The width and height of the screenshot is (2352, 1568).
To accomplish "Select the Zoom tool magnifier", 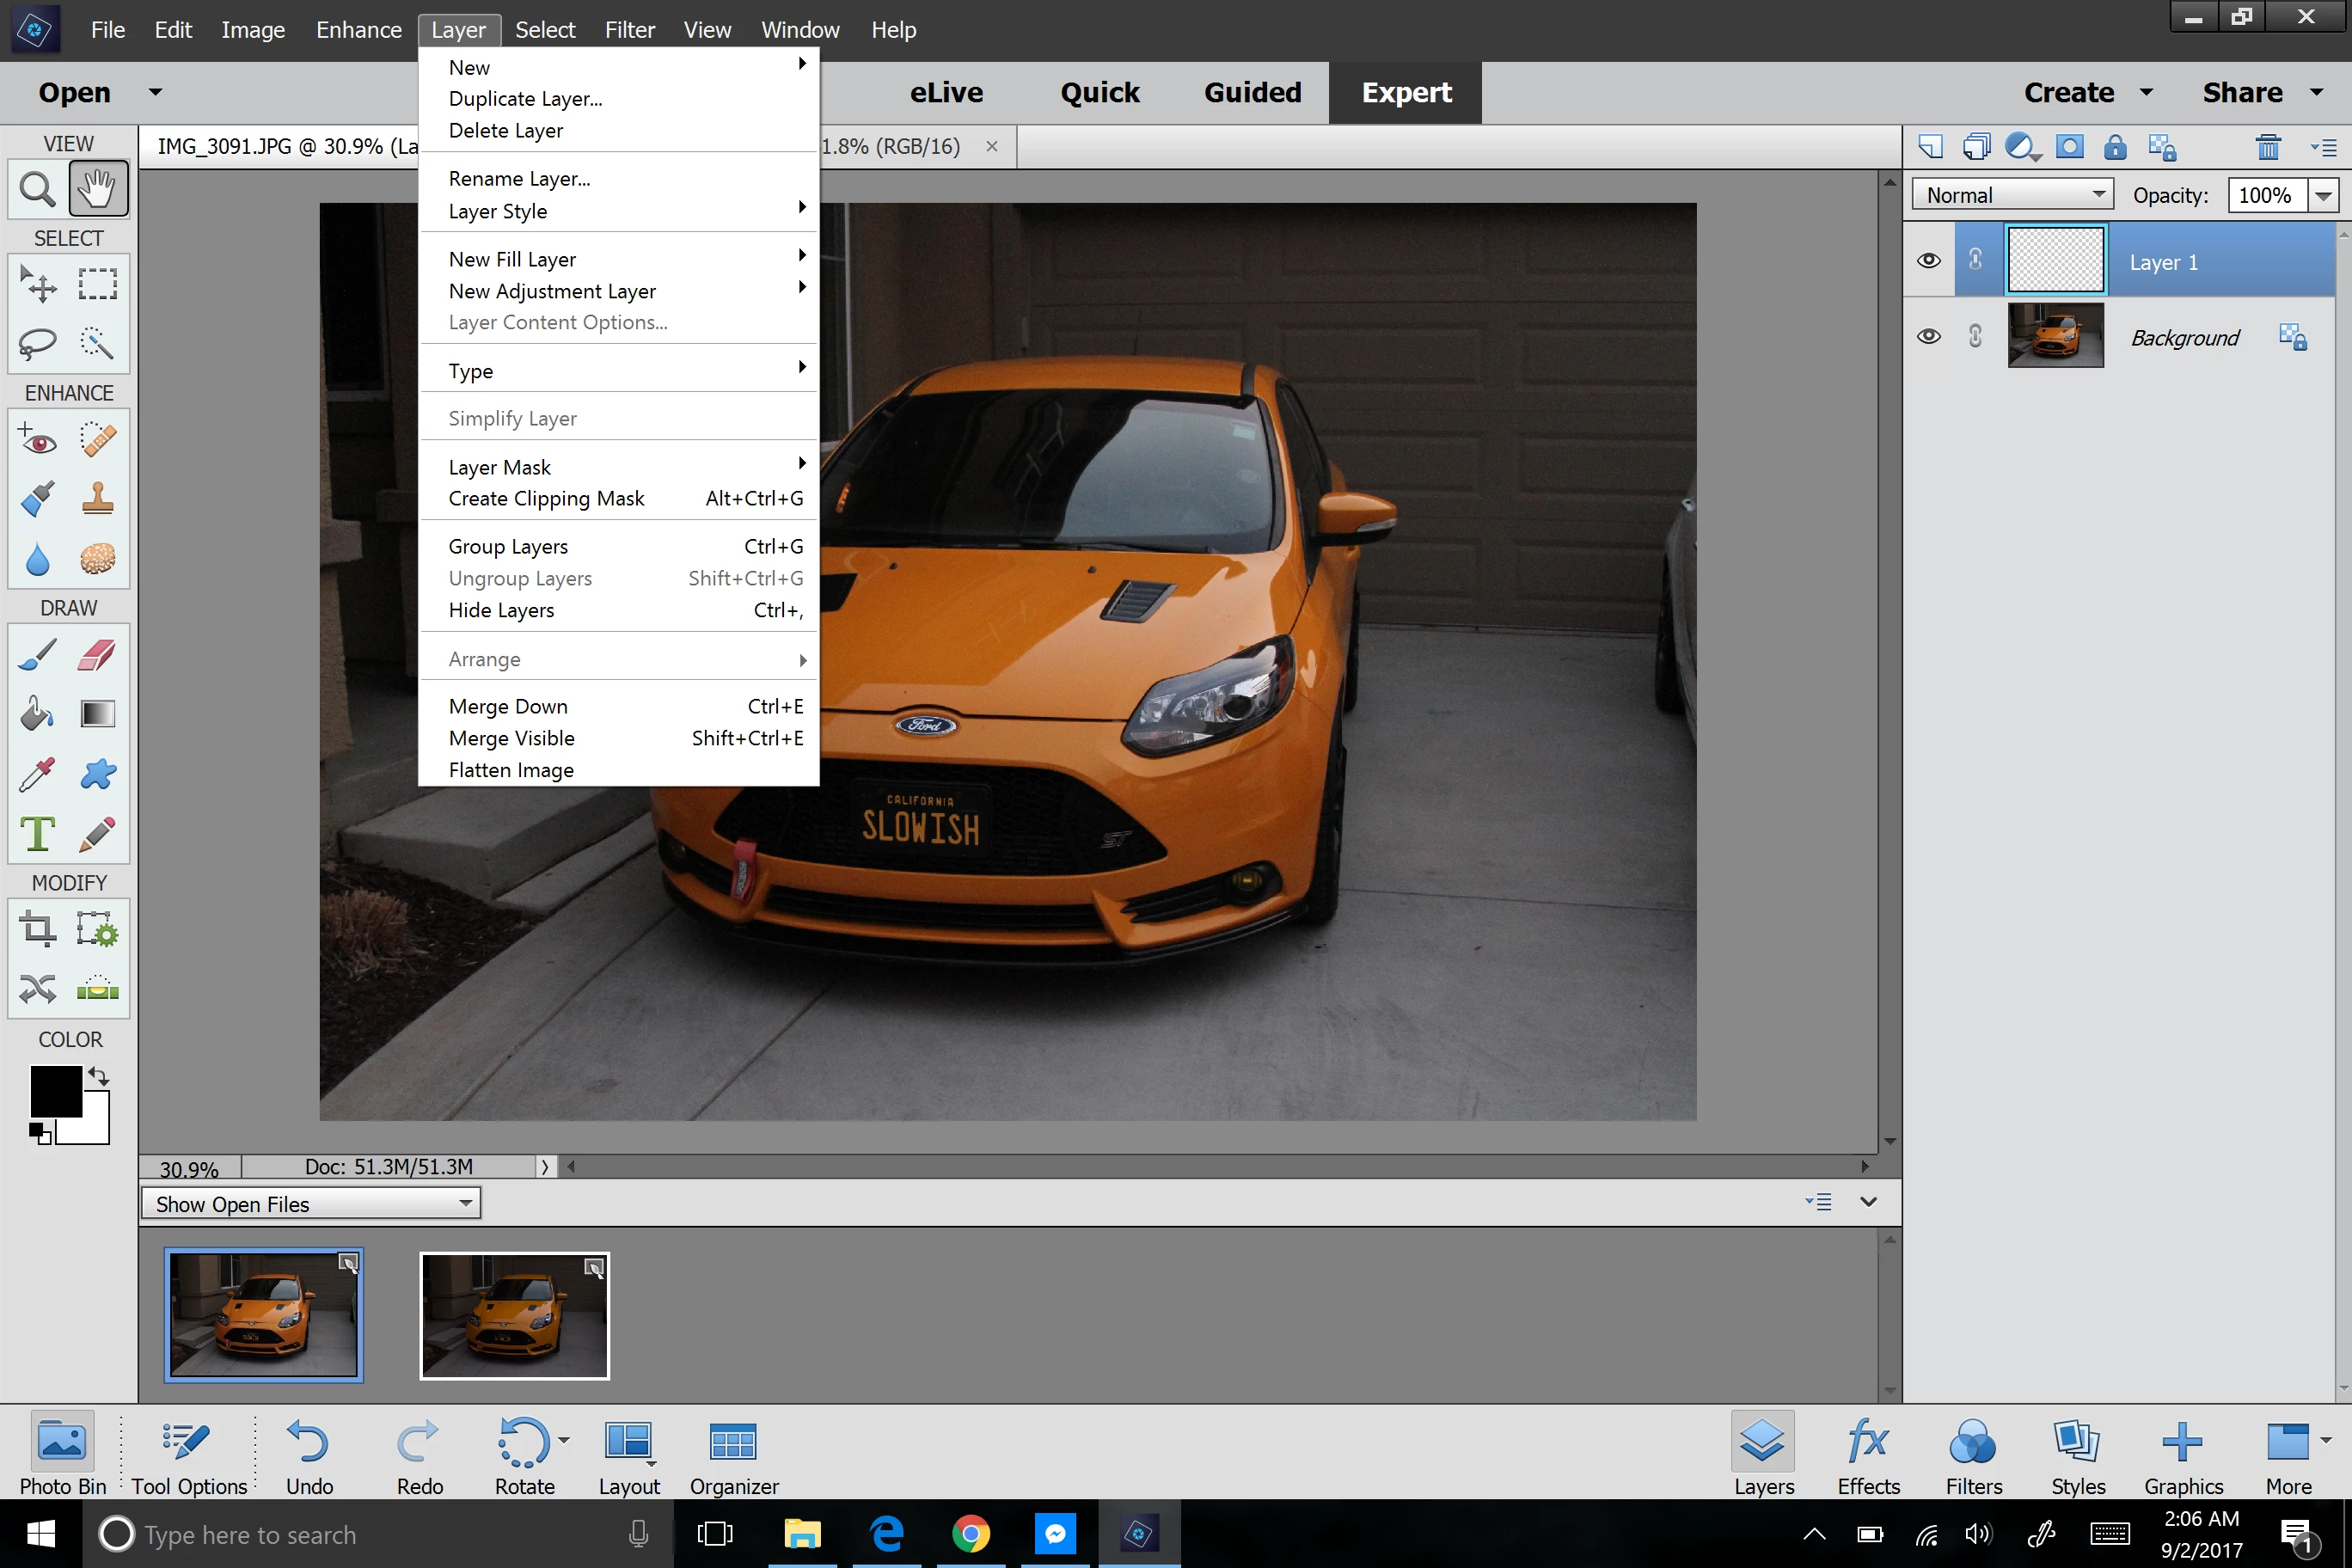I will (38, 188).
